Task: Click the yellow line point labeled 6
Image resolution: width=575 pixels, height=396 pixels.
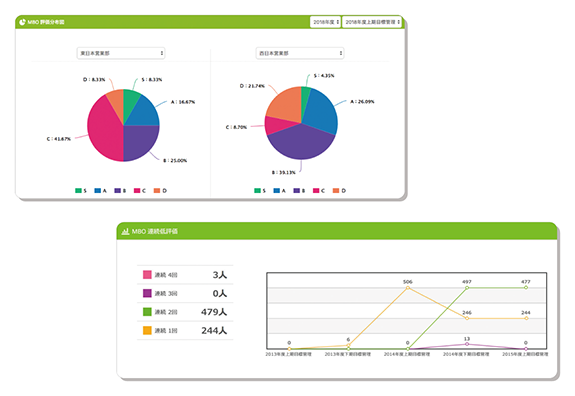Action: coord(348,345)
